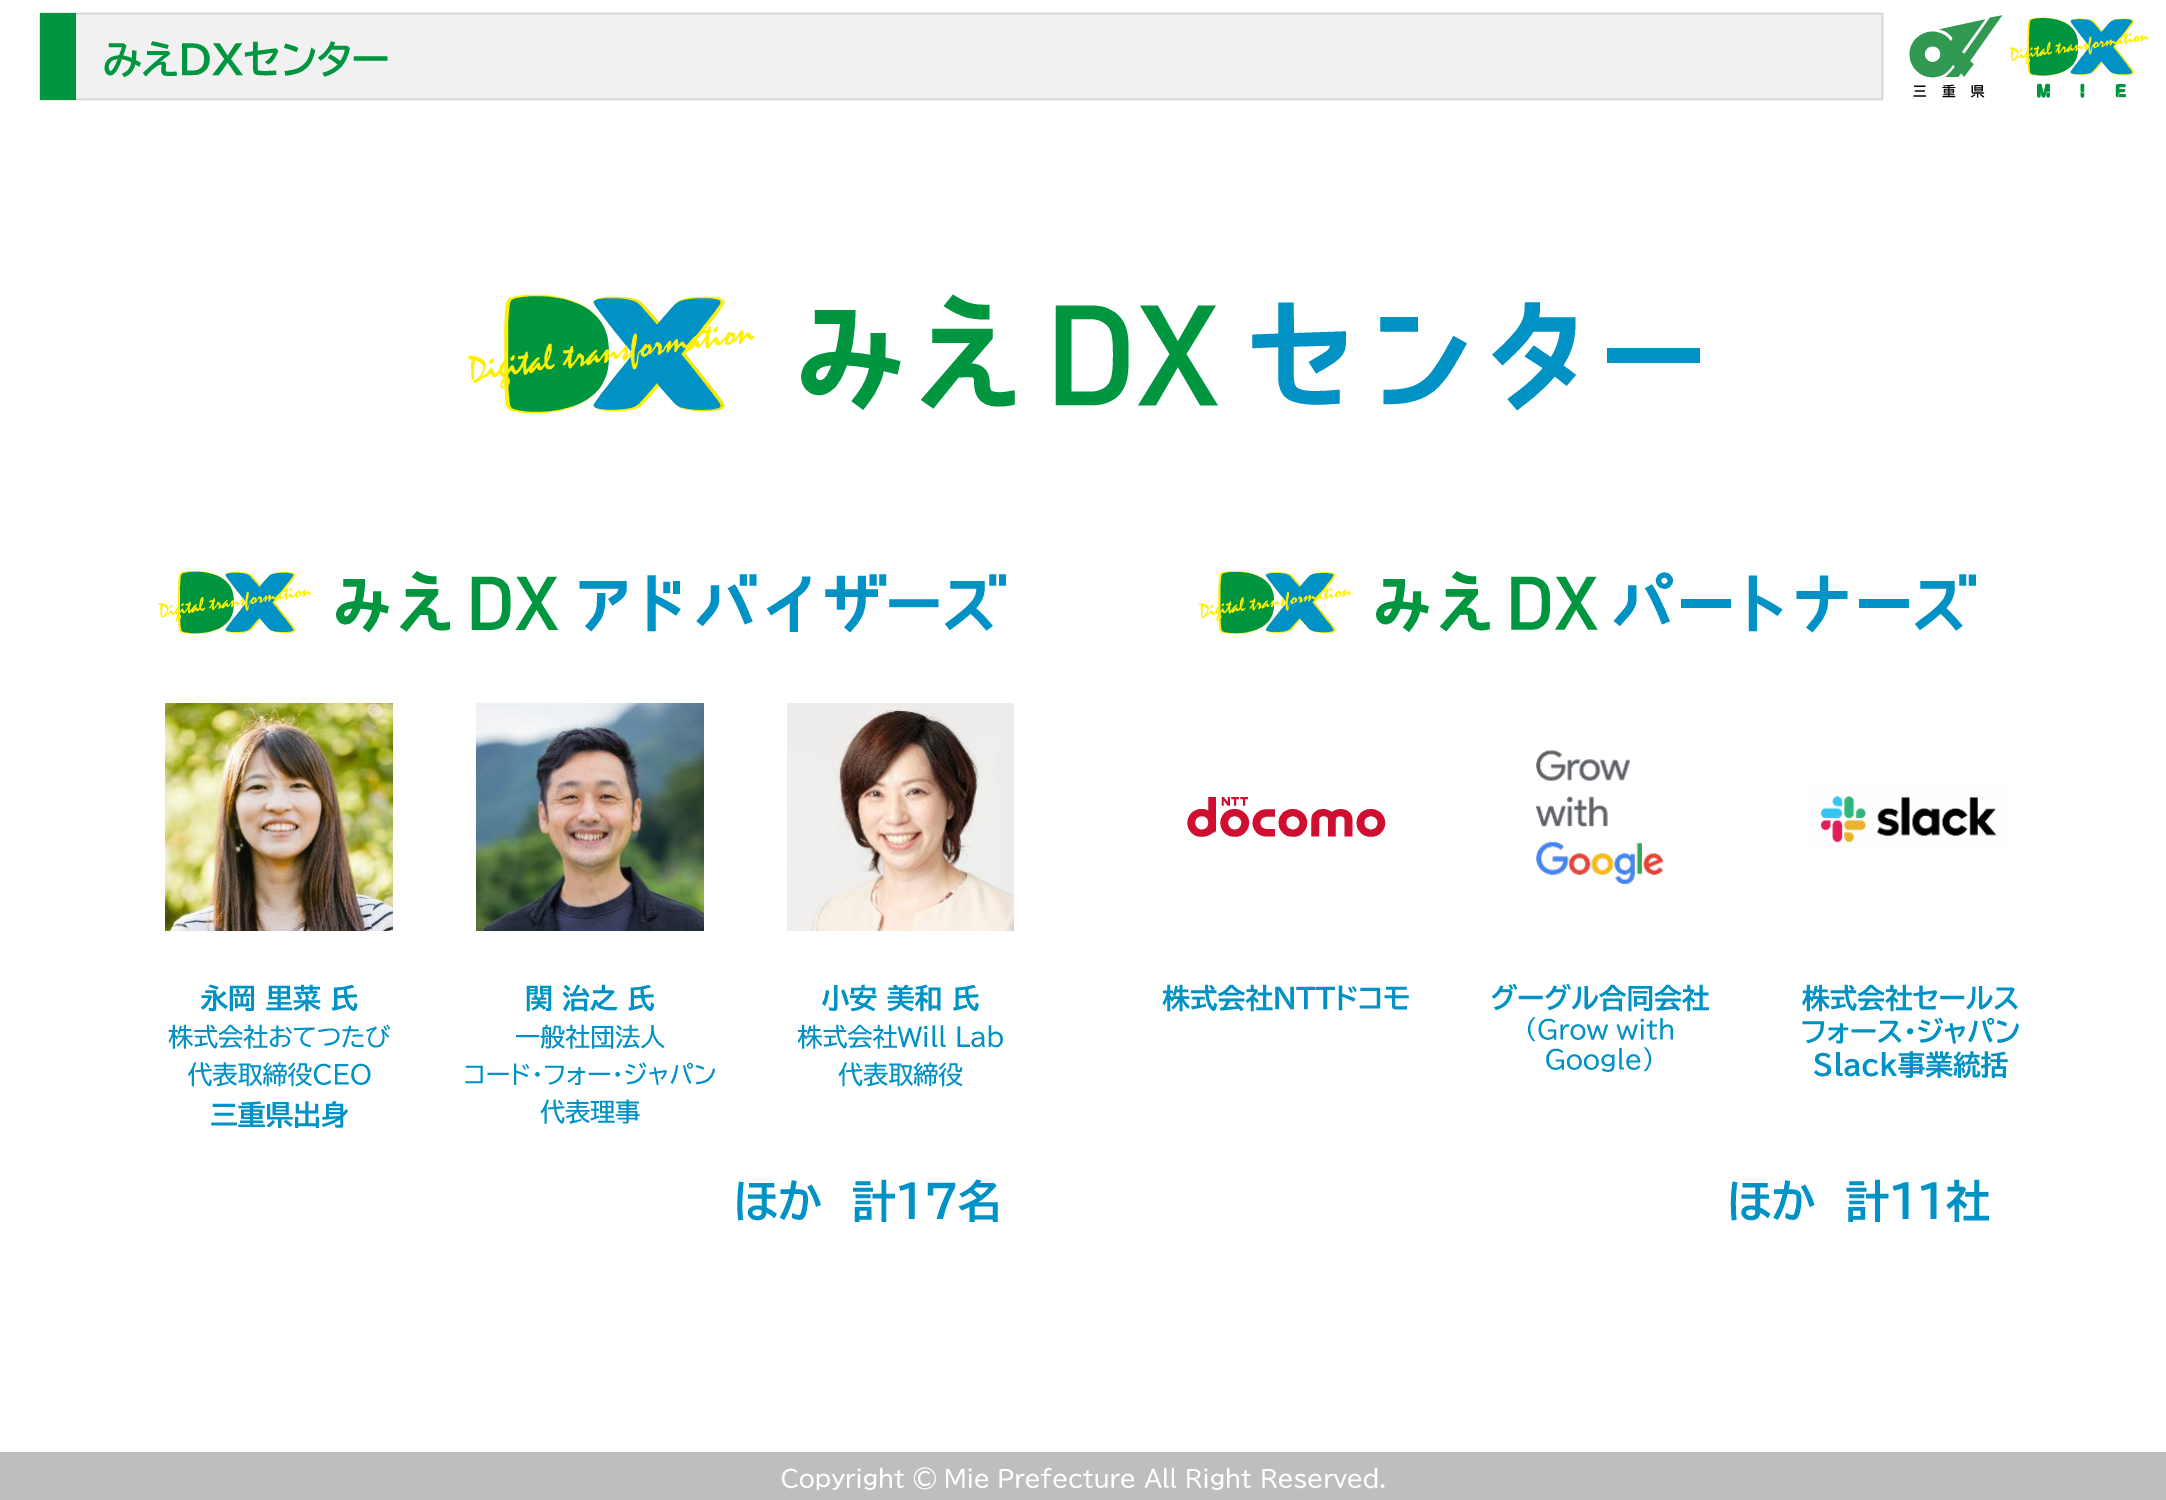
Task: Click the NTT docomo logo
Action: (1286, 817)
